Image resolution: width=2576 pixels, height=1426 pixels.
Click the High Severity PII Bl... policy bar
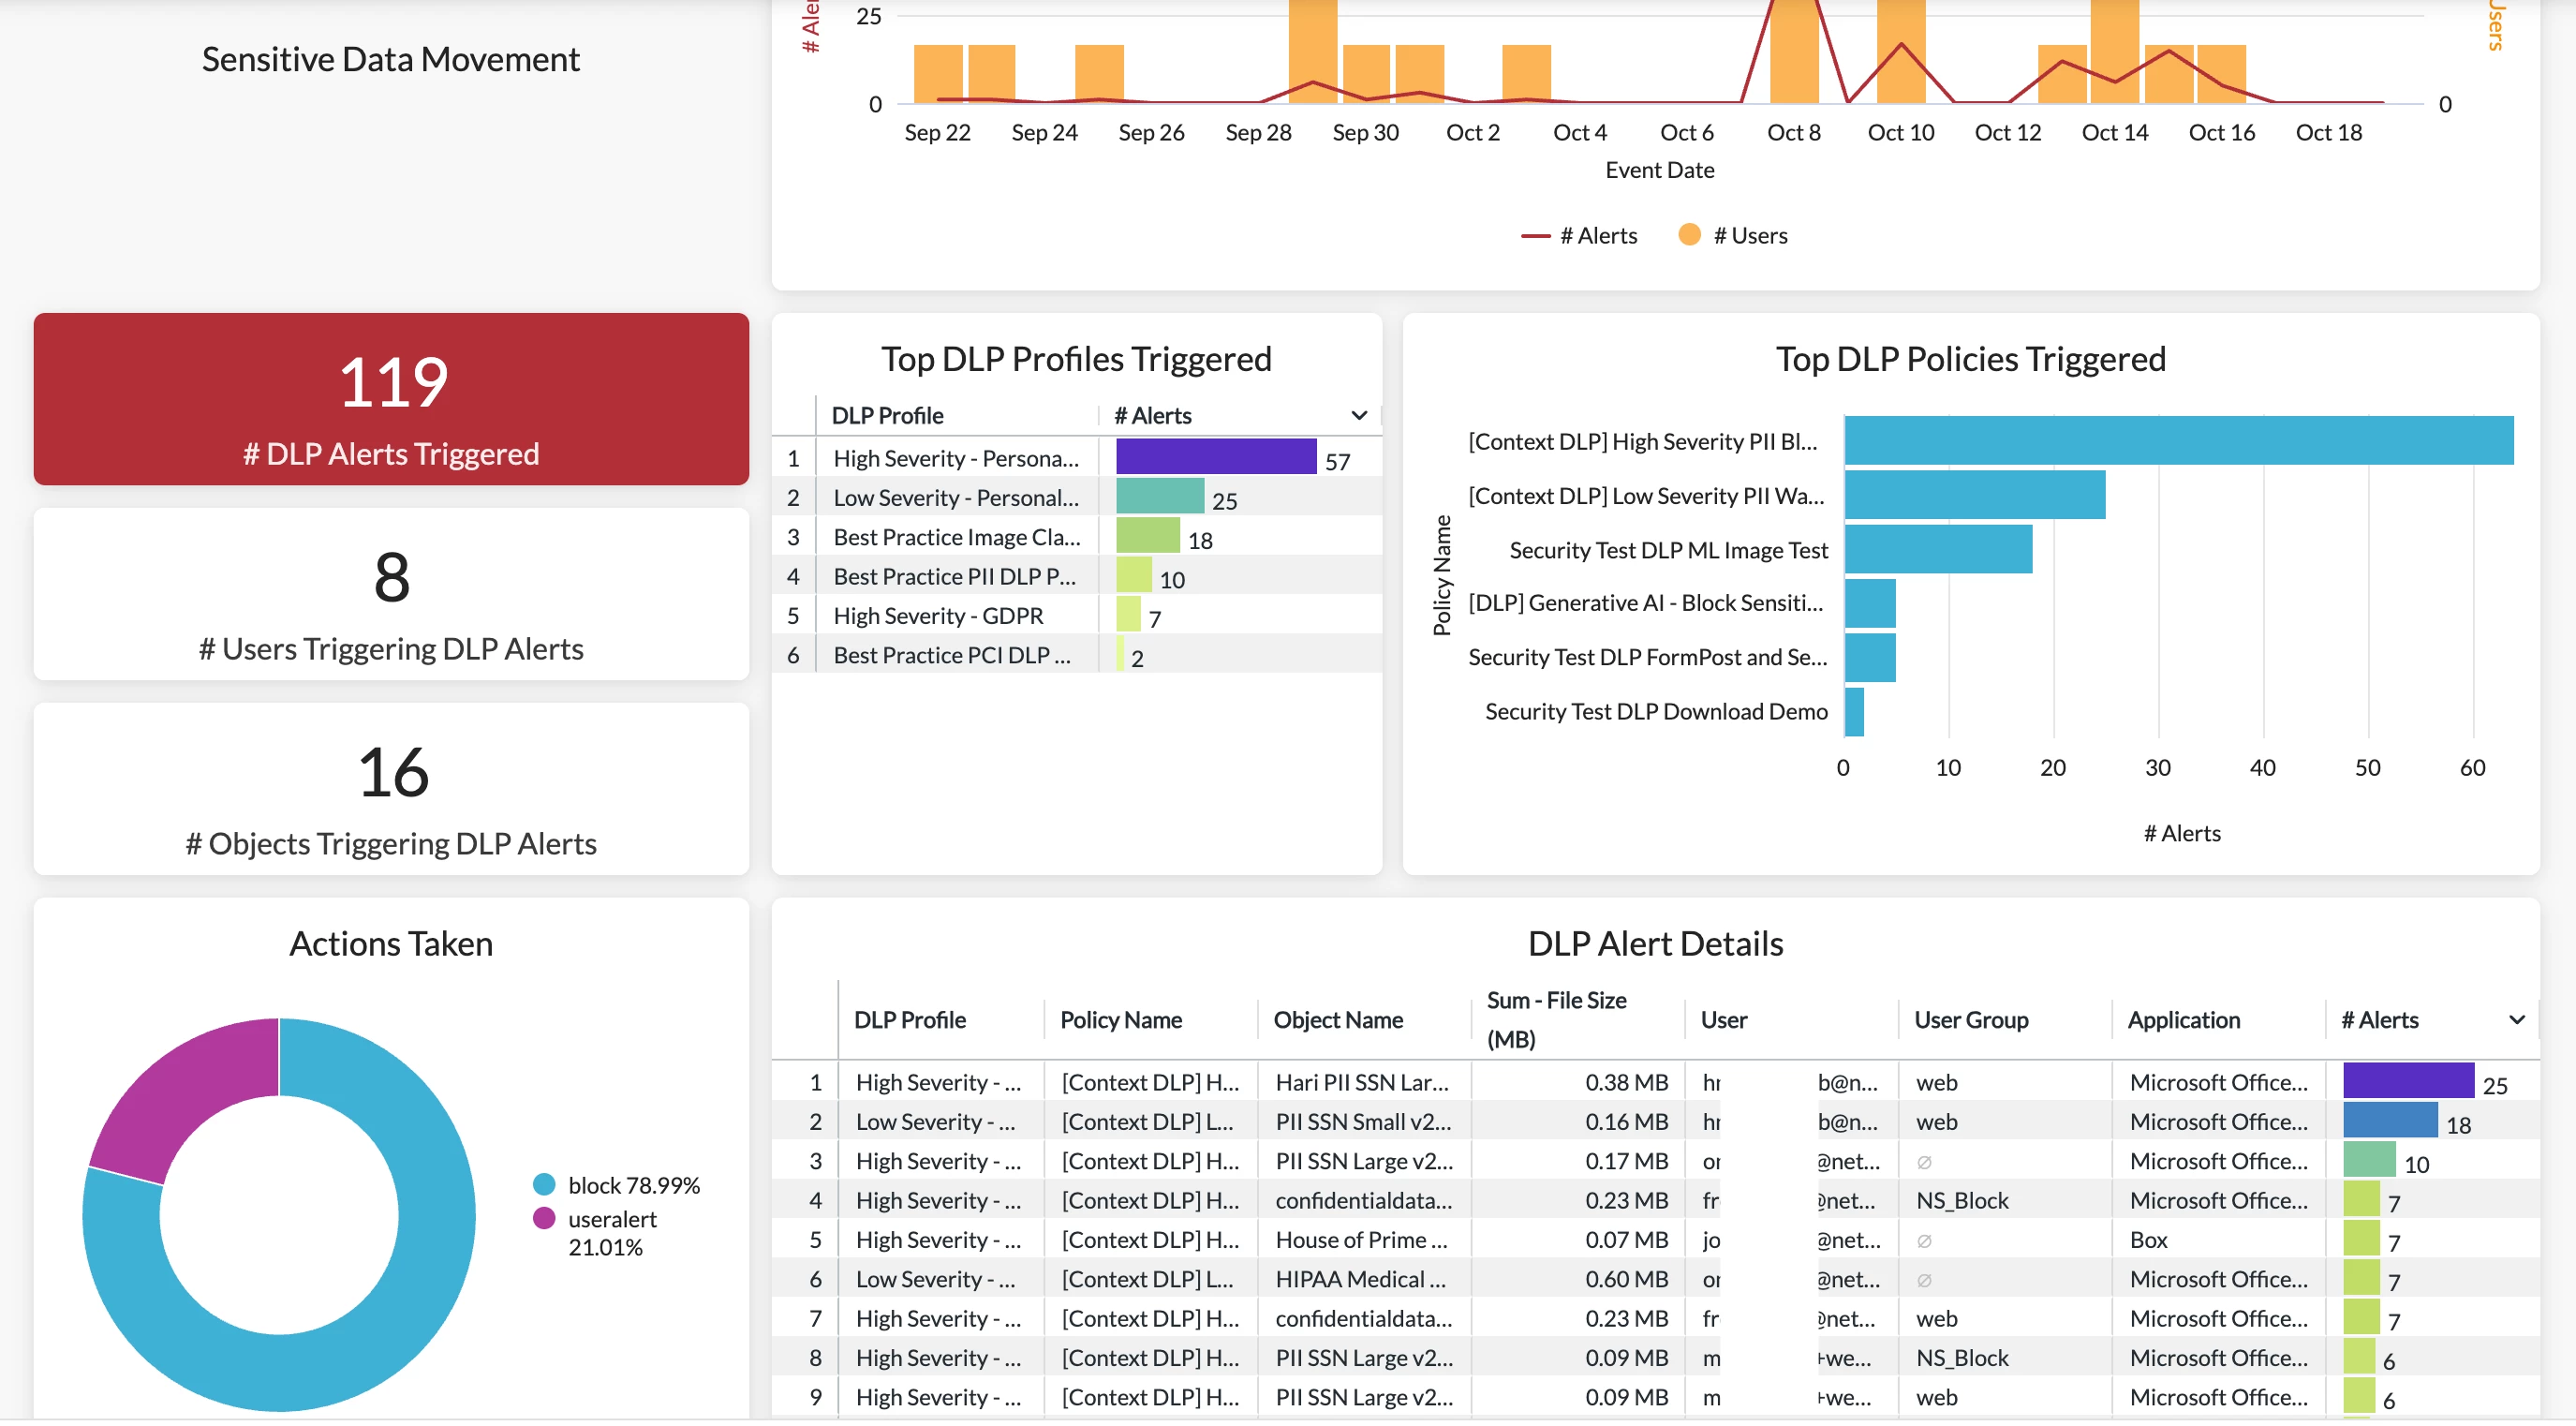pyautogui.click(x=2178, y=441)
